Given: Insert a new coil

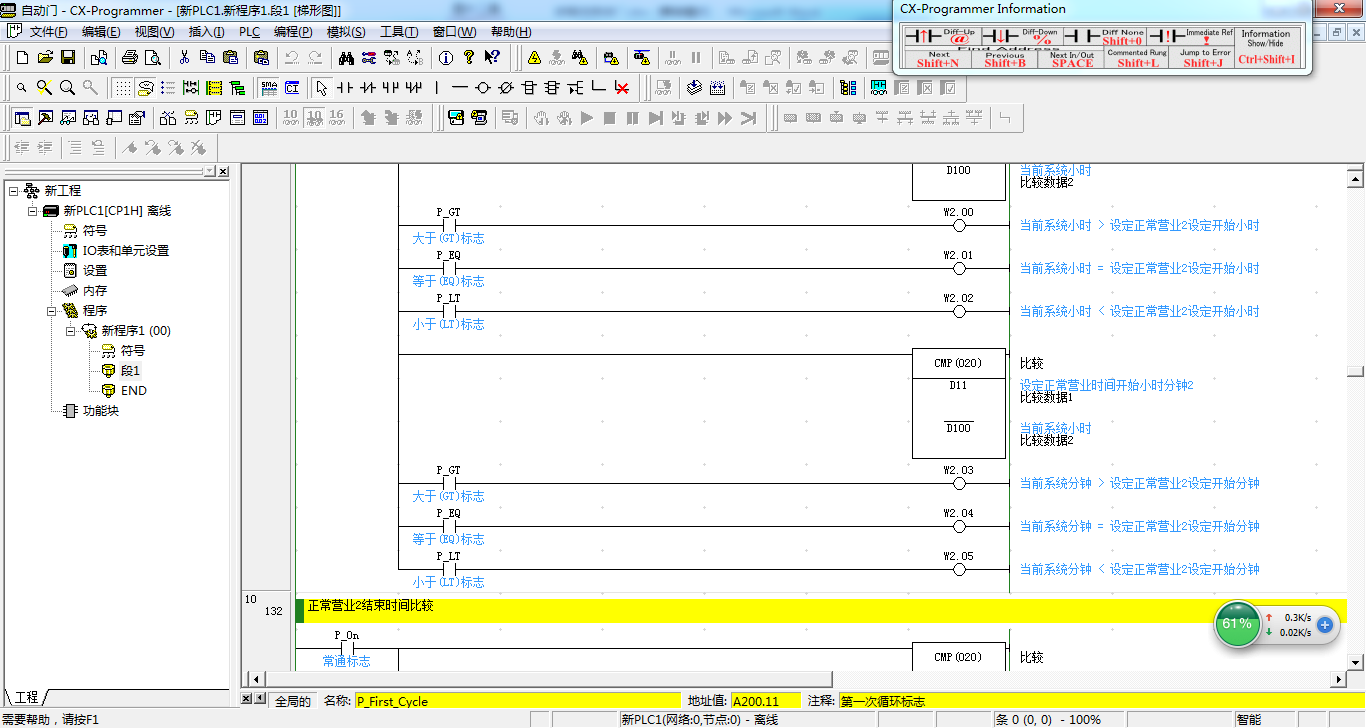Looking at the screenshot, I should 483,87.
